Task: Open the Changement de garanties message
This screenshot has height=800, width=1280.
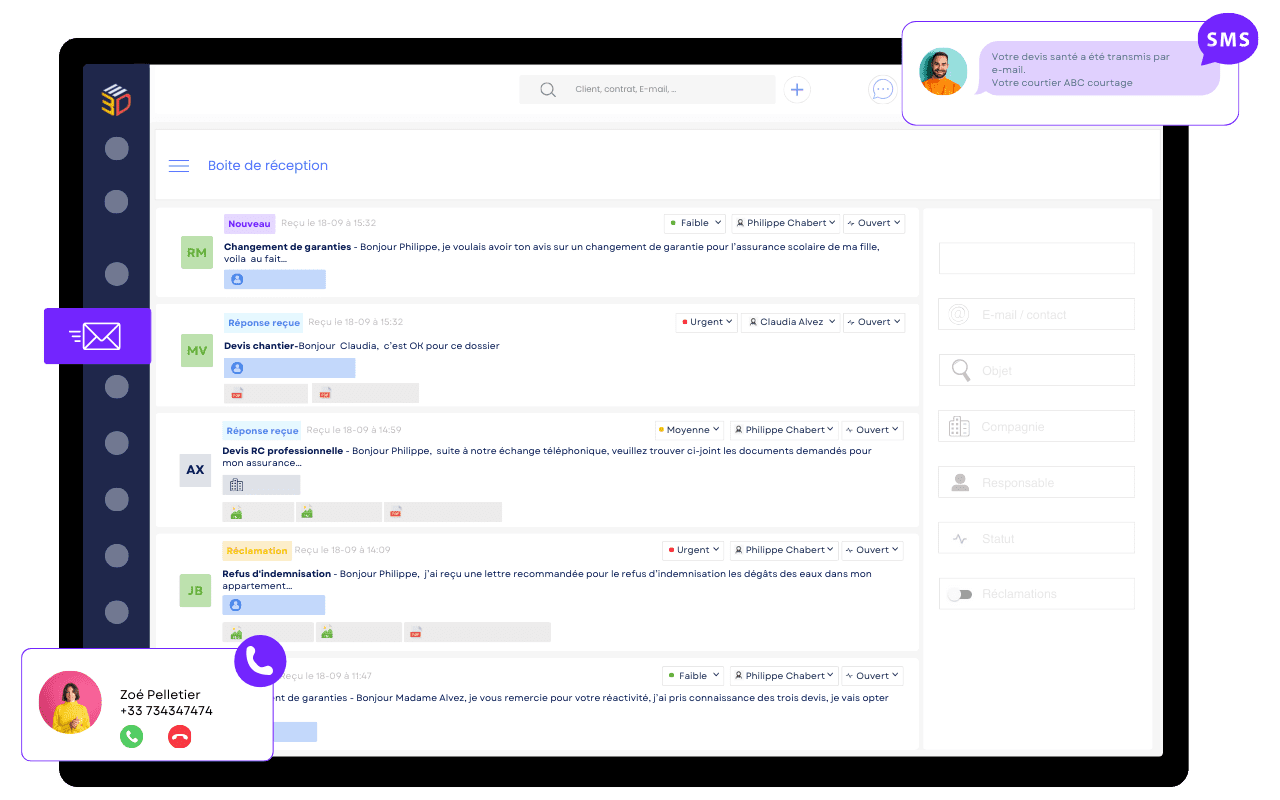Action: [537, 253]
